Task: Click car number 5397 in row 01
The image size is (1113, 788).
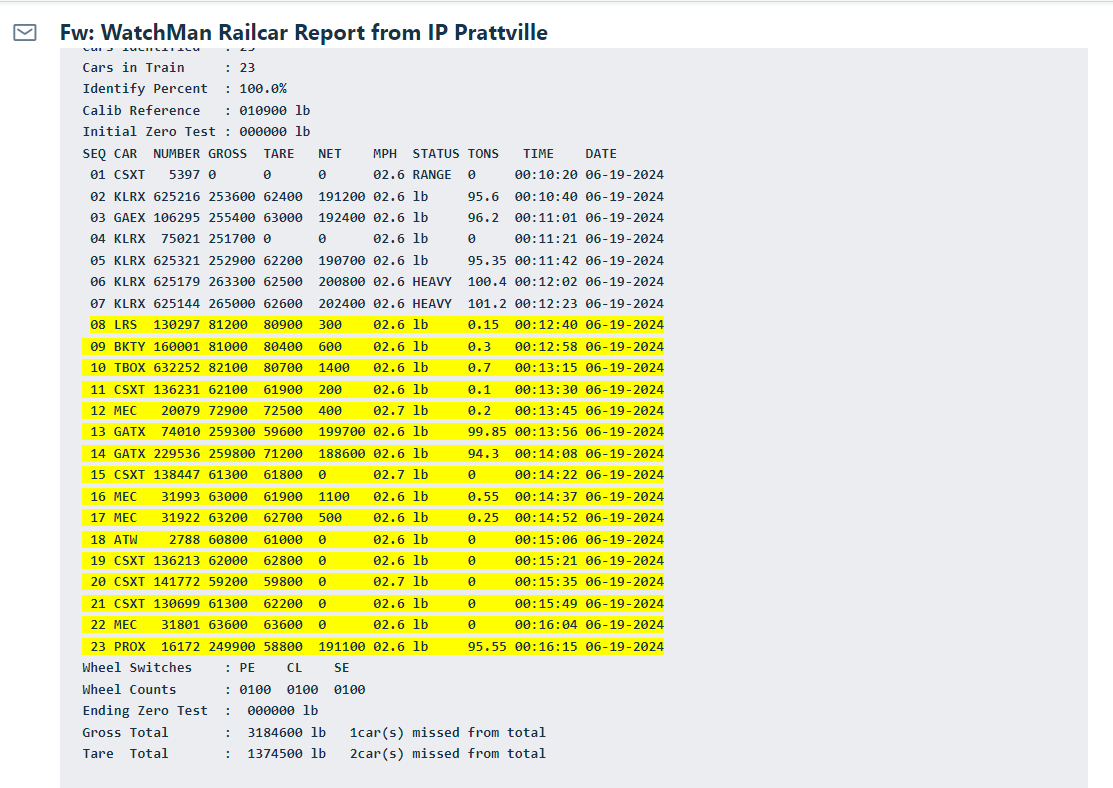Action: tap(185, 175)
